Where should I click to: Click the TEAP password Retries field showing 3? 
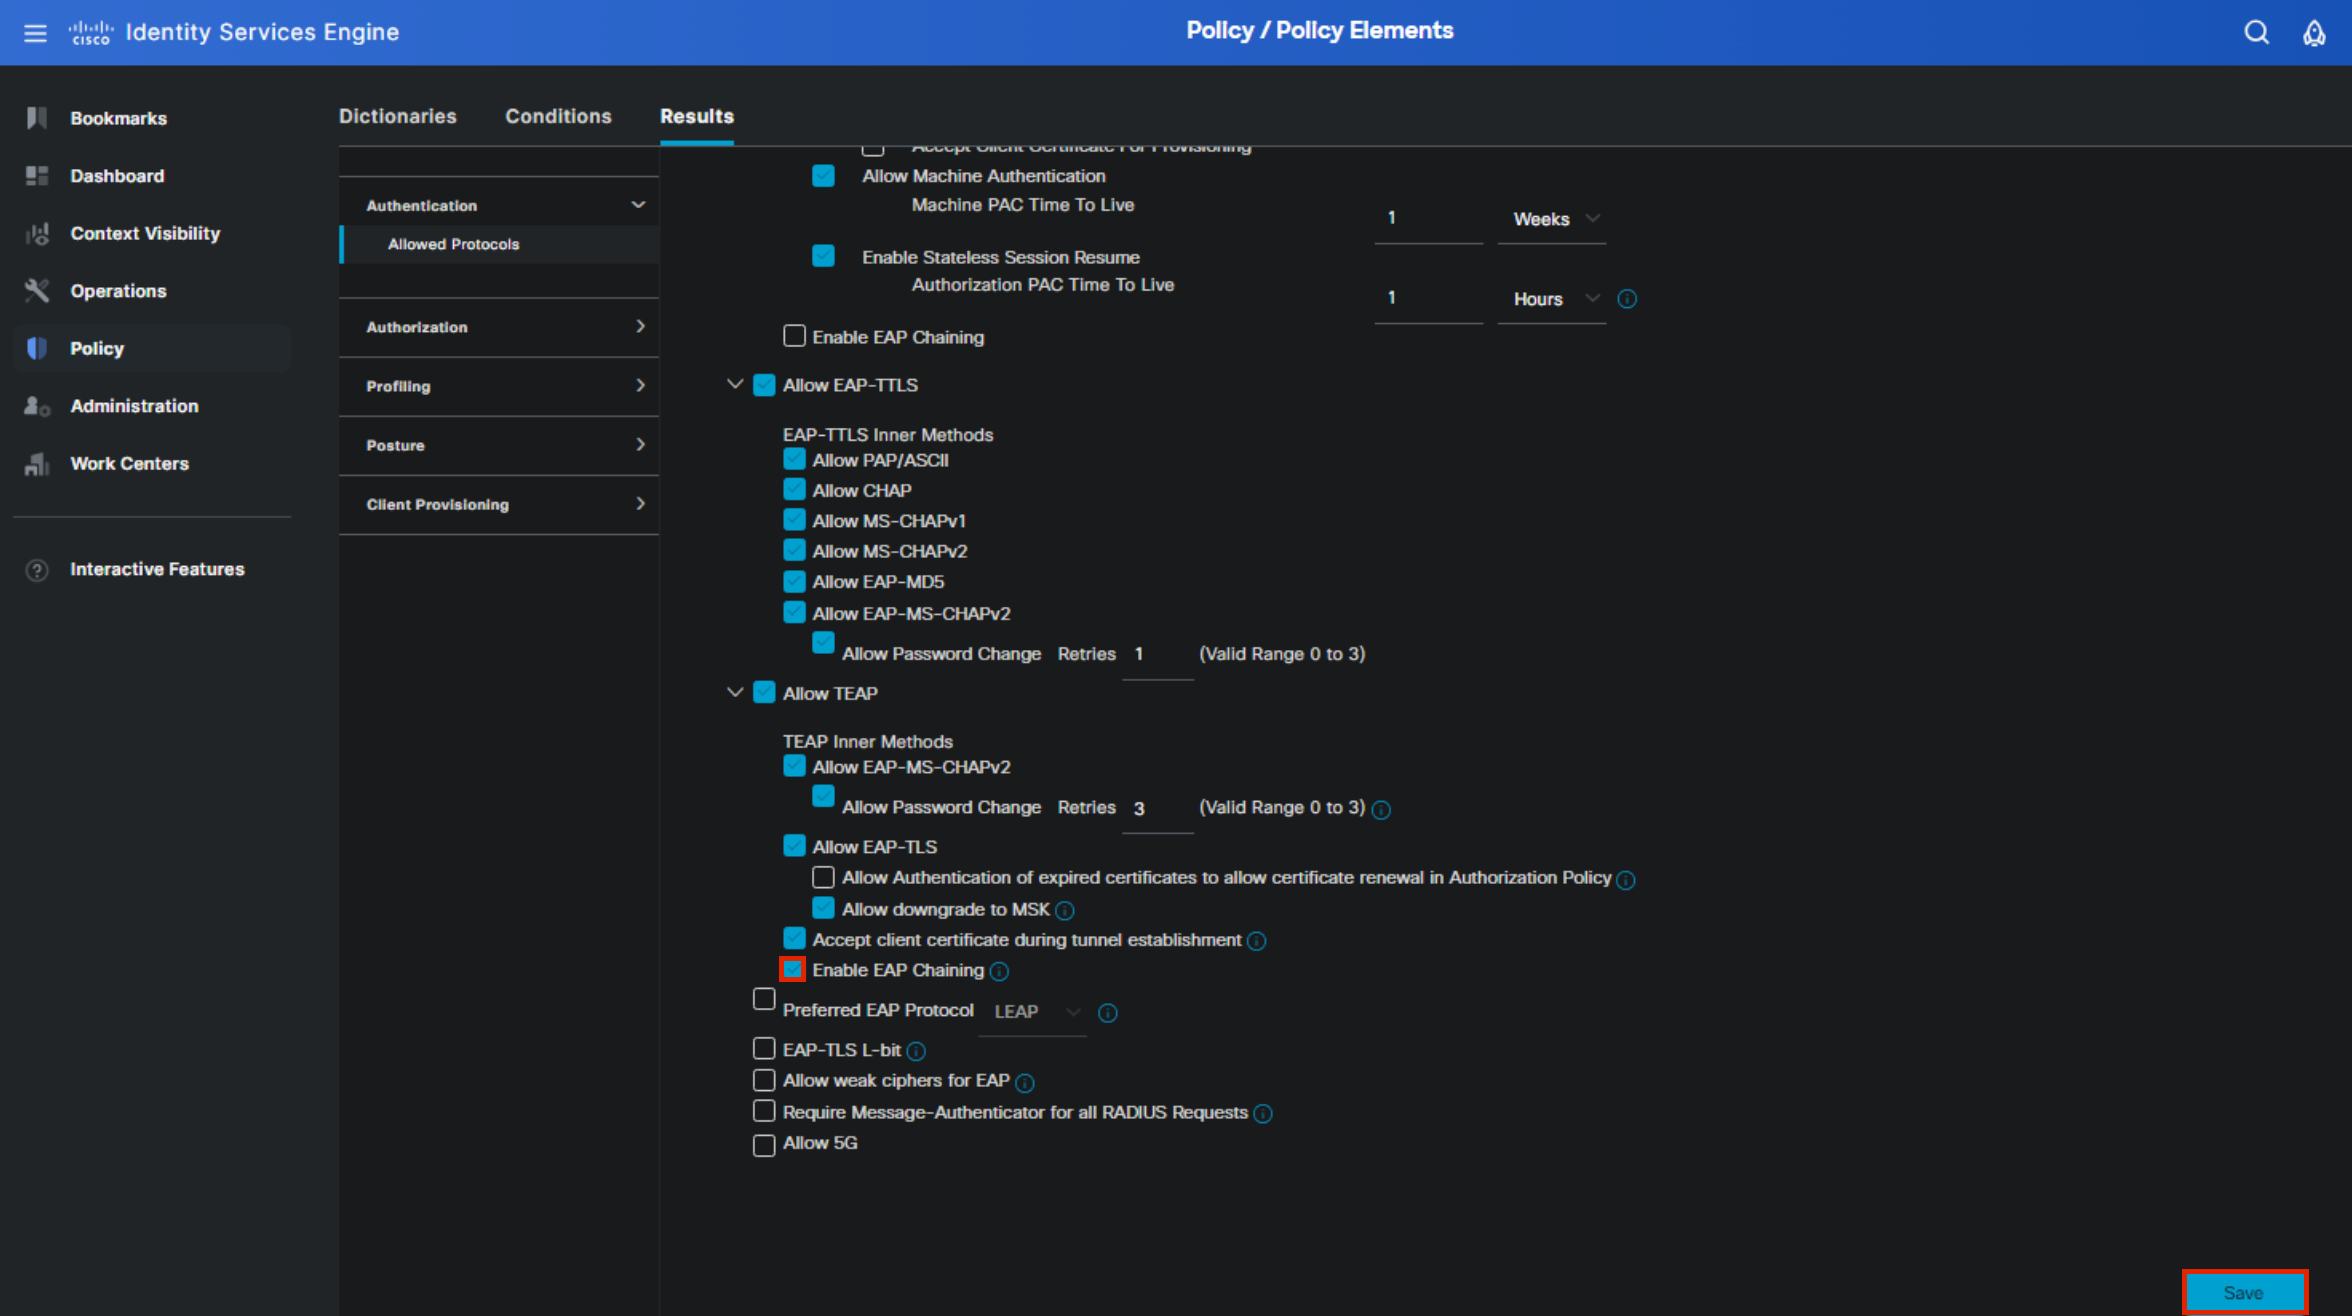[x=1157, y=808]
